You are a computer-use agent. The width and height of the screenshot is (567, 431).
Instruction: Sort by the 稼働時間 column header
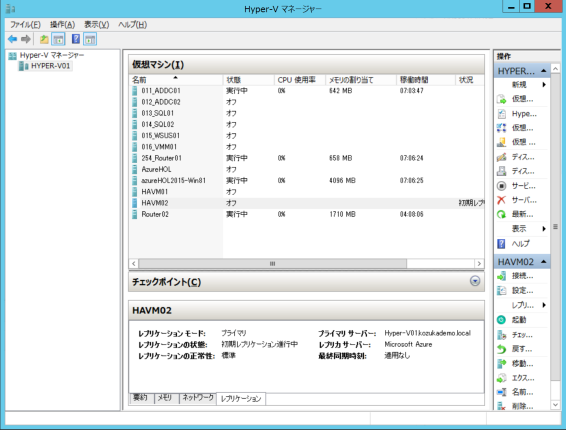(426, 80)
